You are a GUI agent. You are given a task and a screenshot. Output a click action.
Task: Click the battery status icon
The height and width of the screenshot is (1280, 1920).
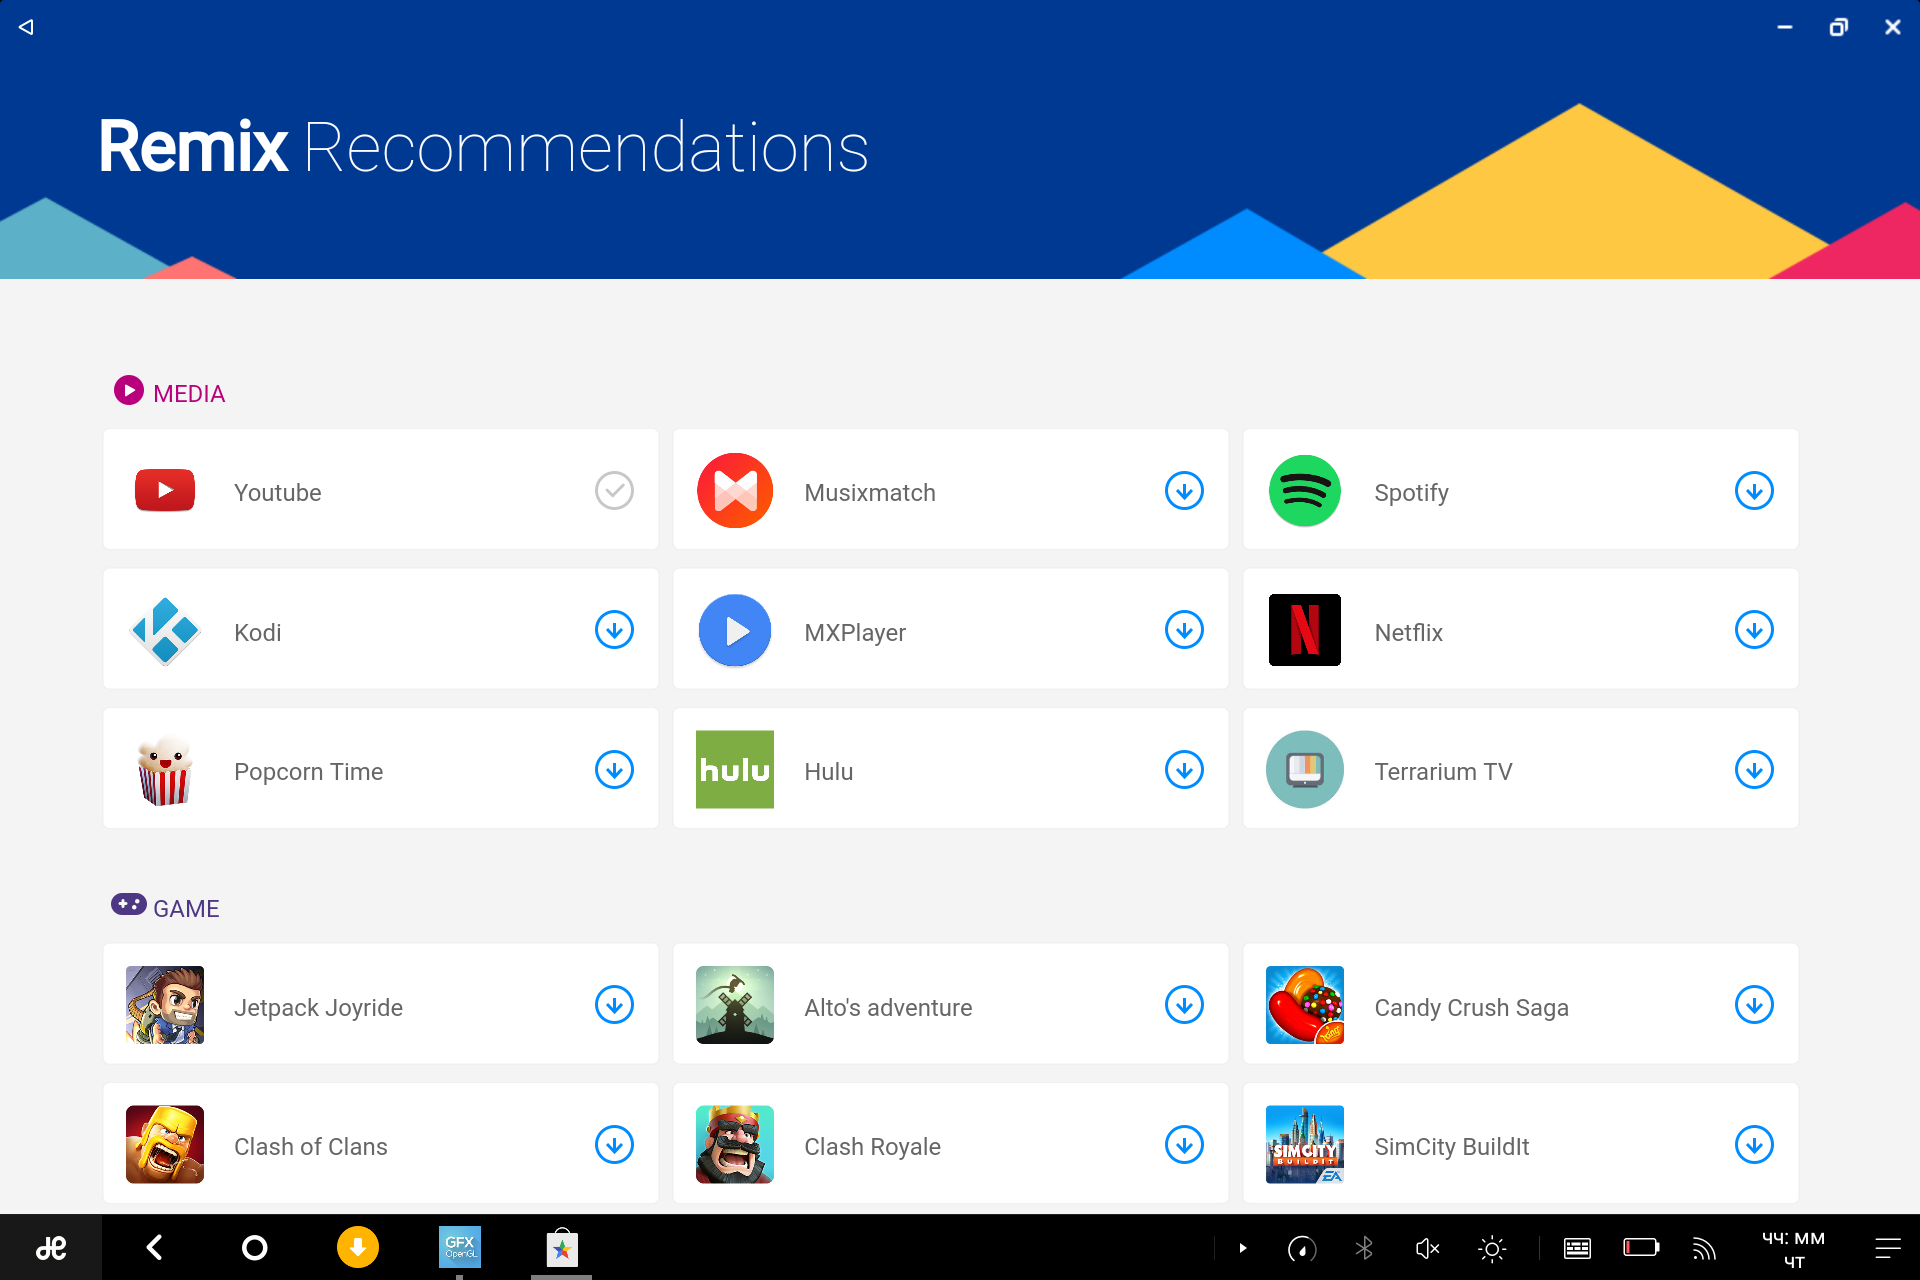pyautogui.click(x=1641, y=1247)
